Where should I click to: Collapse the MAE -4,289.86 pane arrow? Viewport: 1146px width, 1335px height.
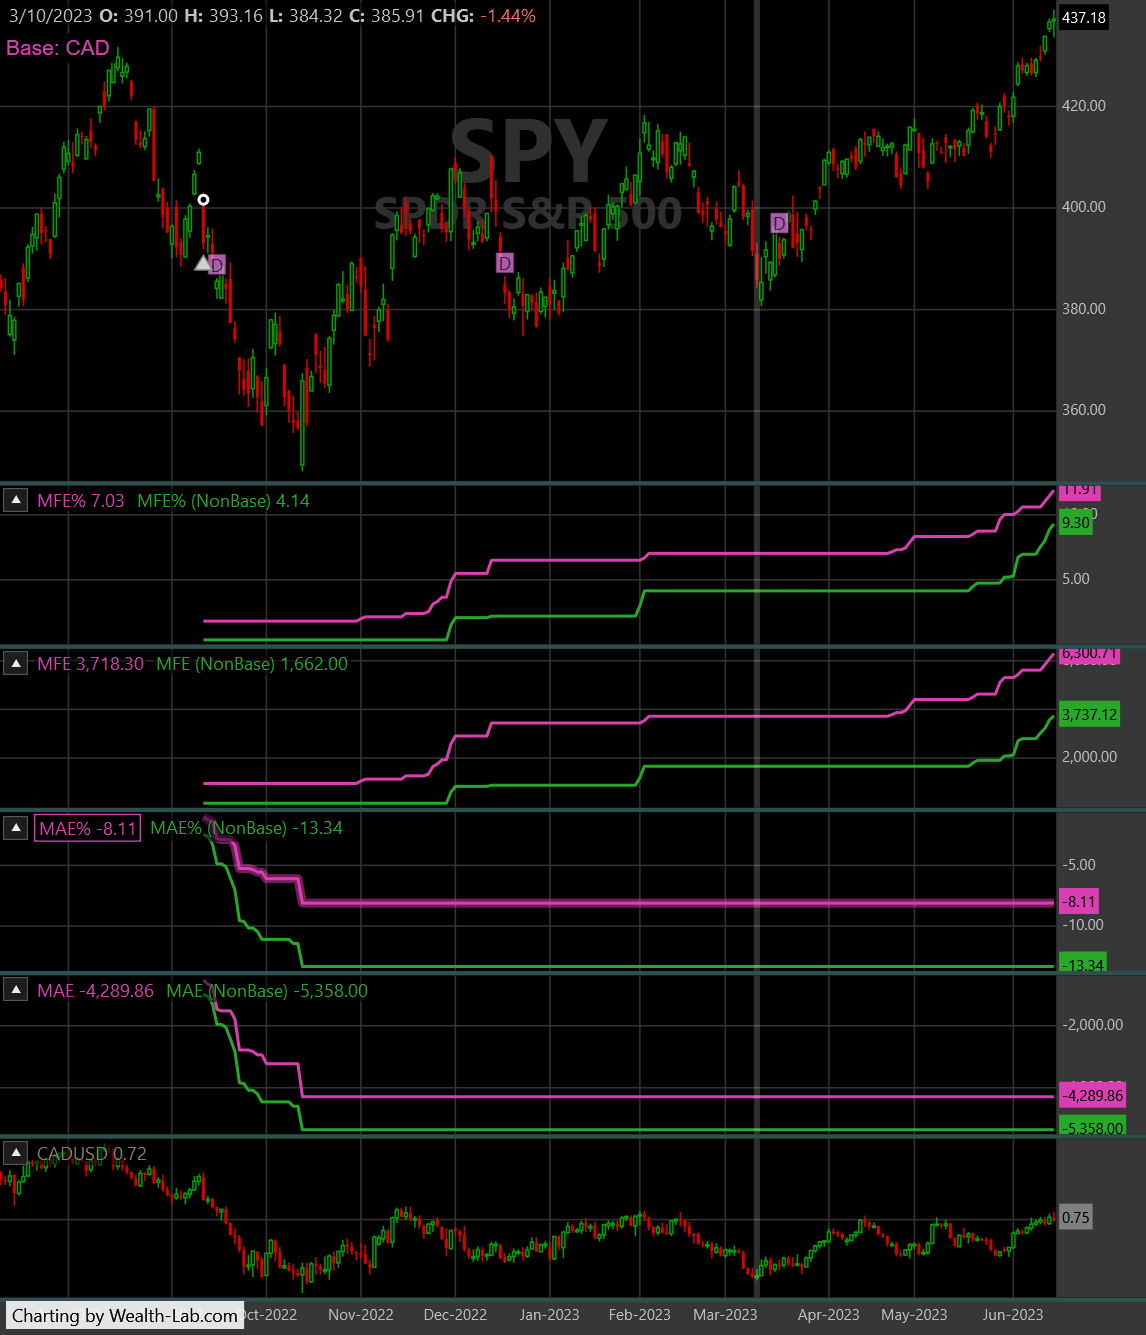click(x=16, y=990)
